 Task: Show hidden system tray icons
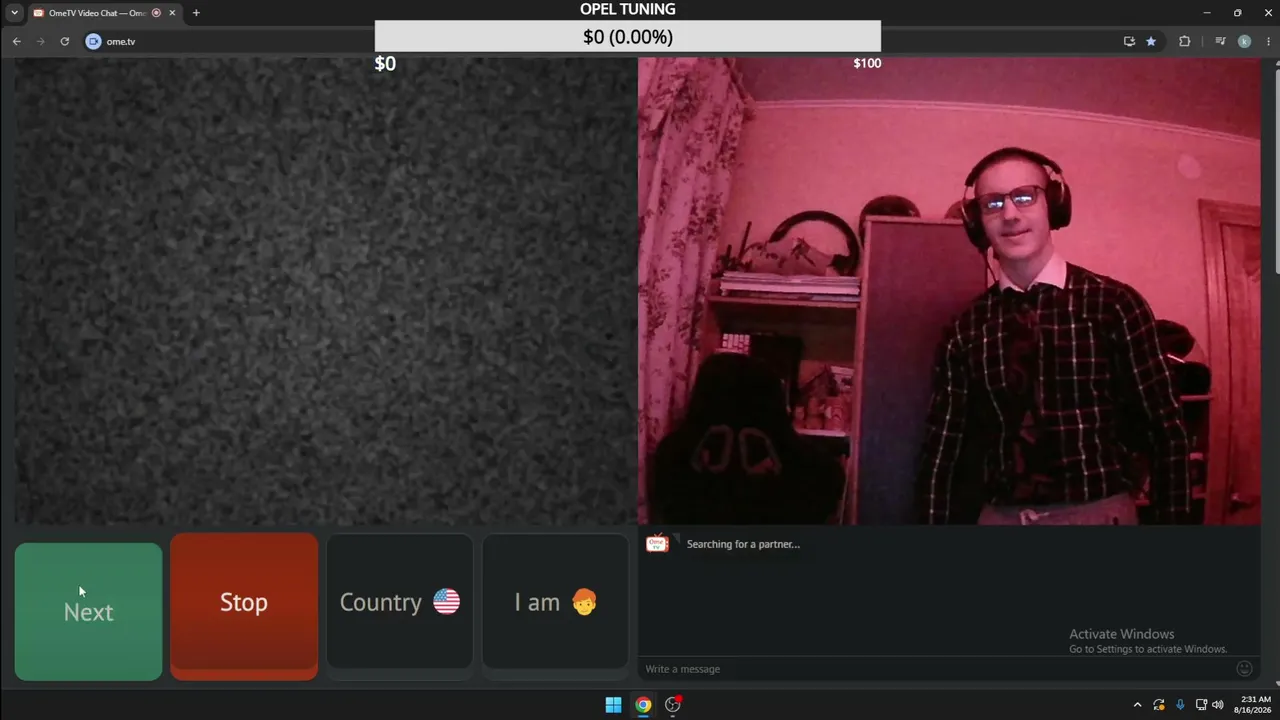pos(1137,705)
